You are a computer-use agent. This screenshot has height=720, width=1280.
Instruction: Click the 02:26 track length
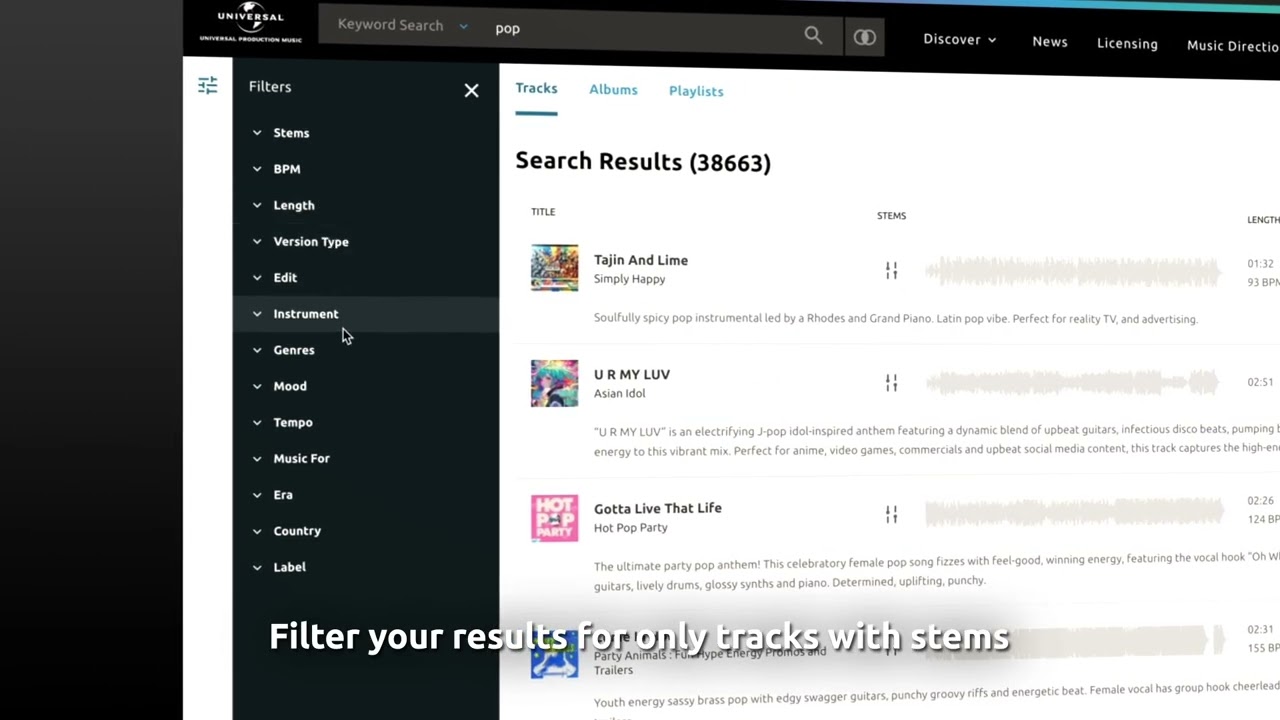tap(1260, 500)
